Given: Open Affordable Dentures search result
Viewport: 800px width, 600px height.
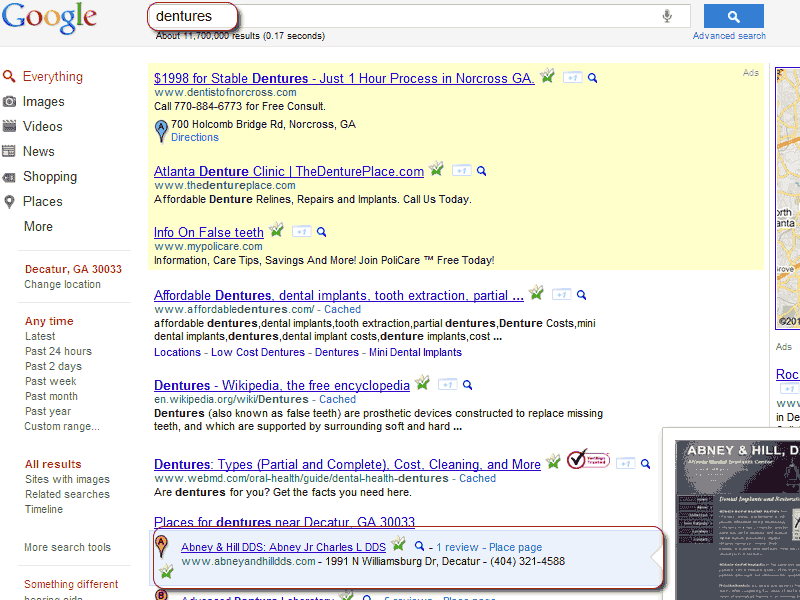Looking at the screenshot, I should pos(339,295).
